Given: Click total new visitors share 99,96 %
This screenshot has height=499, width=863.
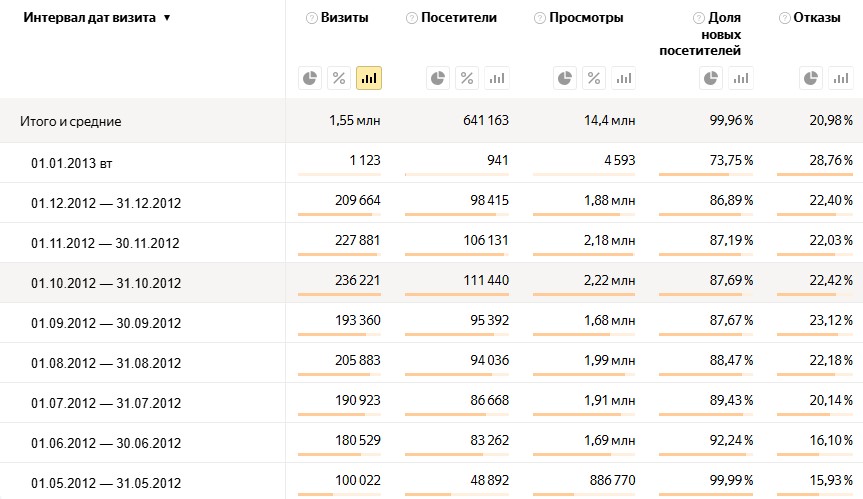Looking at the screenshot, I should point(731,120).
